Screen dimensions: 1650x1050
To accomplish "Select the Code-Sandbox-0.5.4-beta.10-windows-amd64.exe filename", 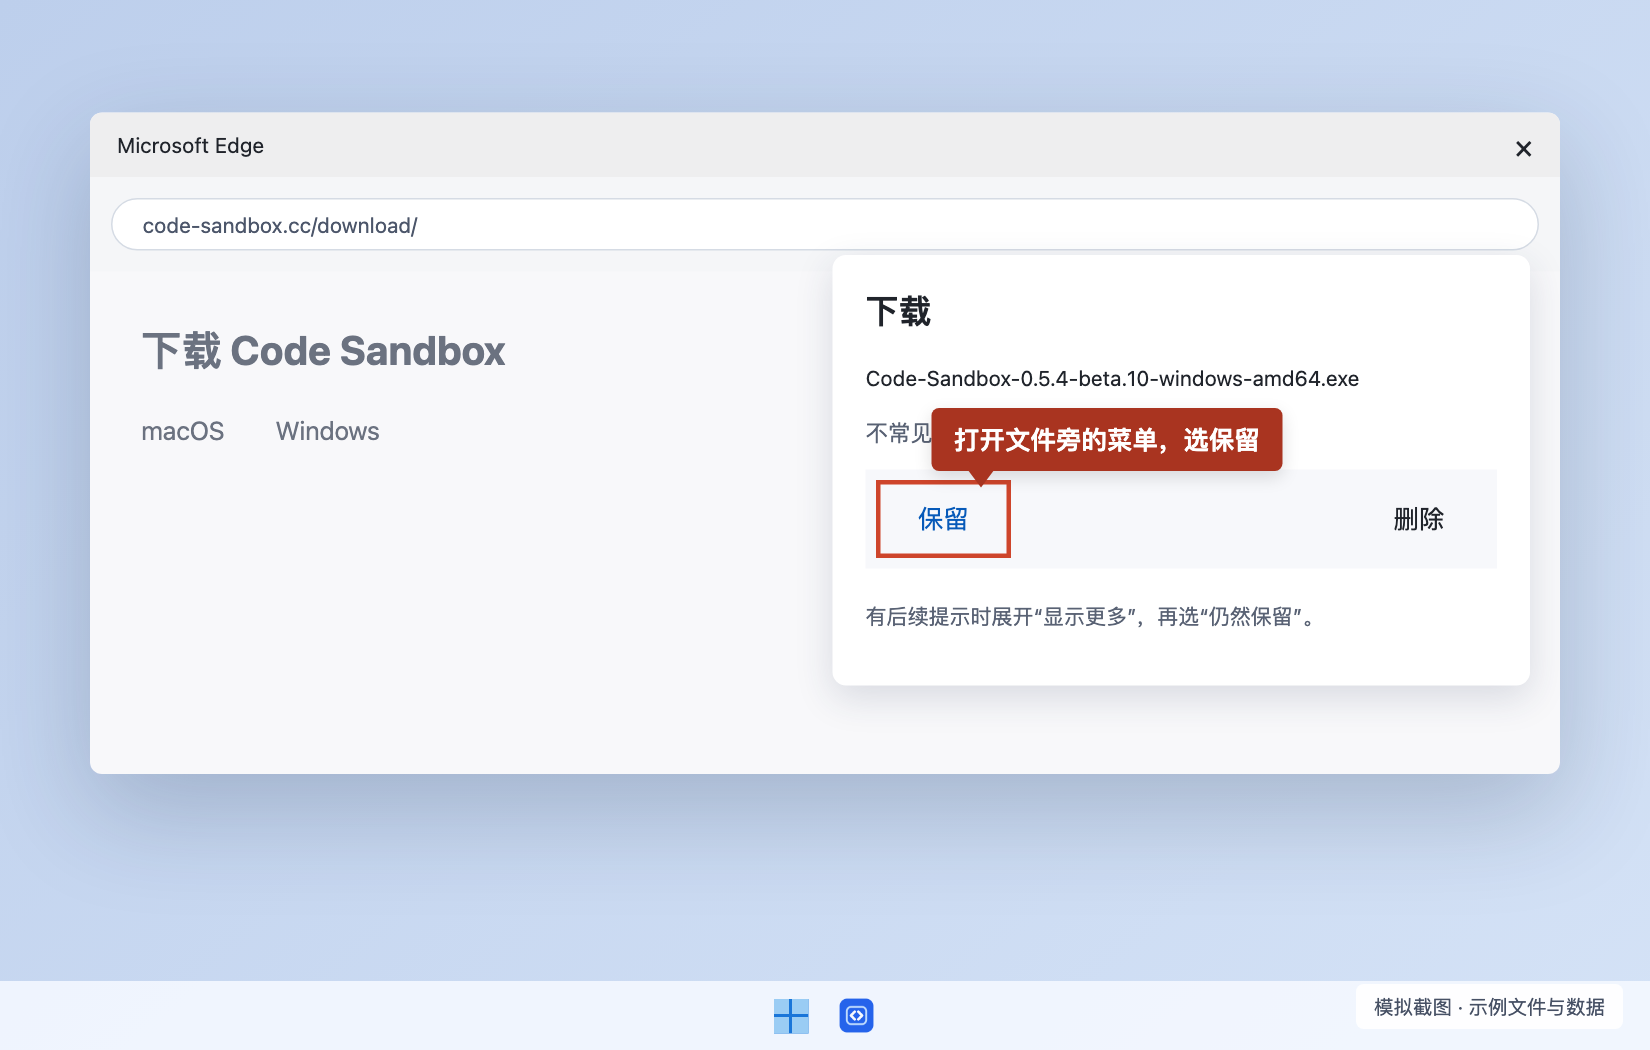I will click(x=1112, y=379).
